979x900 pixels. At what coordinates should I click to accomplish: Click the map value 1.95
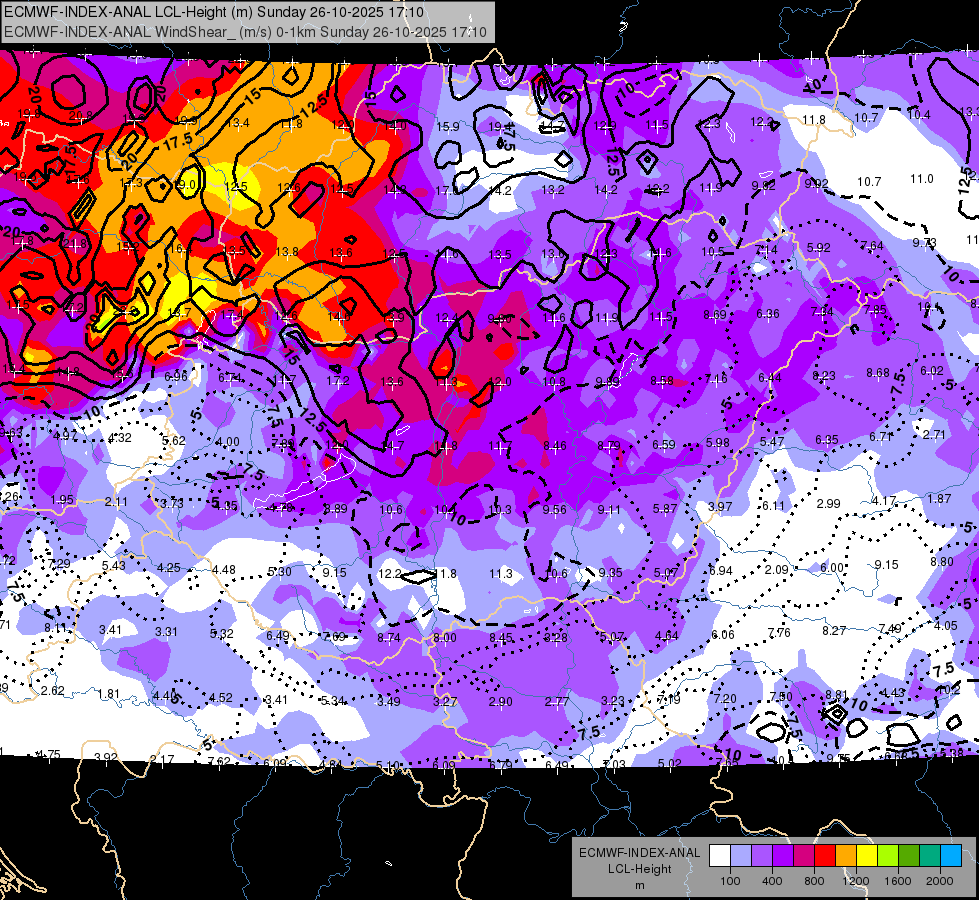pos(62,500)
